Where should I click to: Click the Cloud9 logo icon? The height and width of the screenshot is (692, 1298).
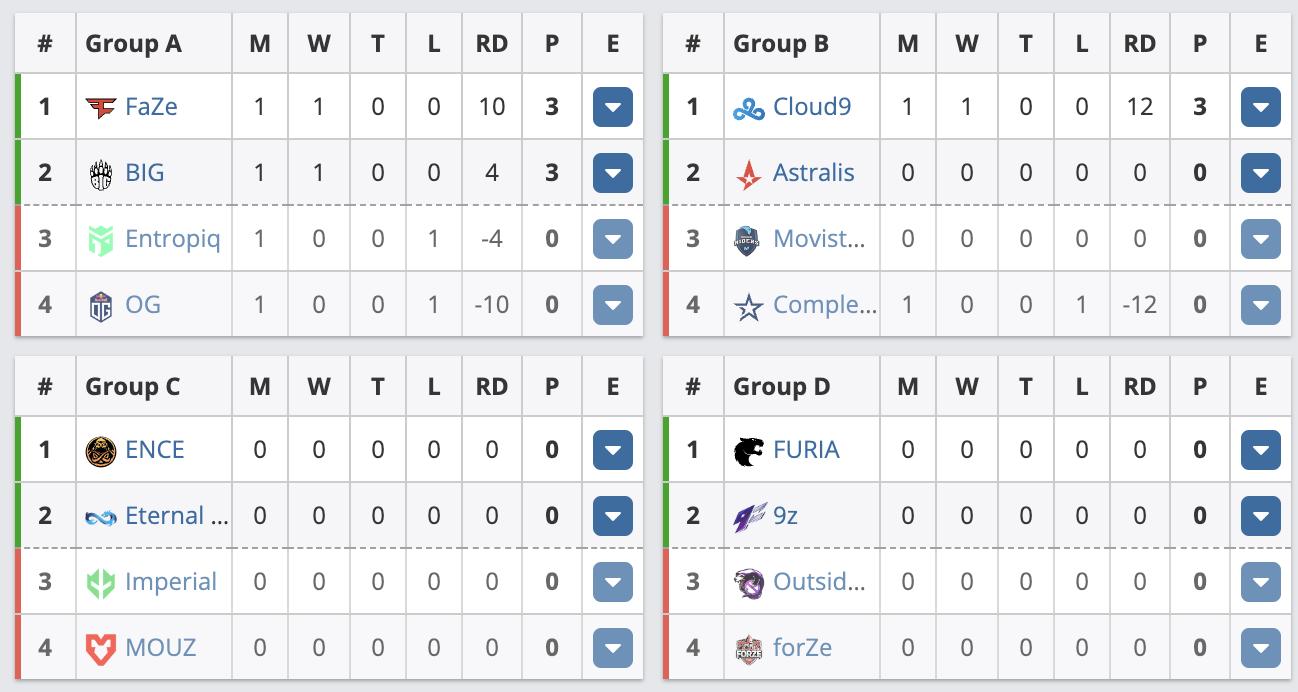[749, 107]
